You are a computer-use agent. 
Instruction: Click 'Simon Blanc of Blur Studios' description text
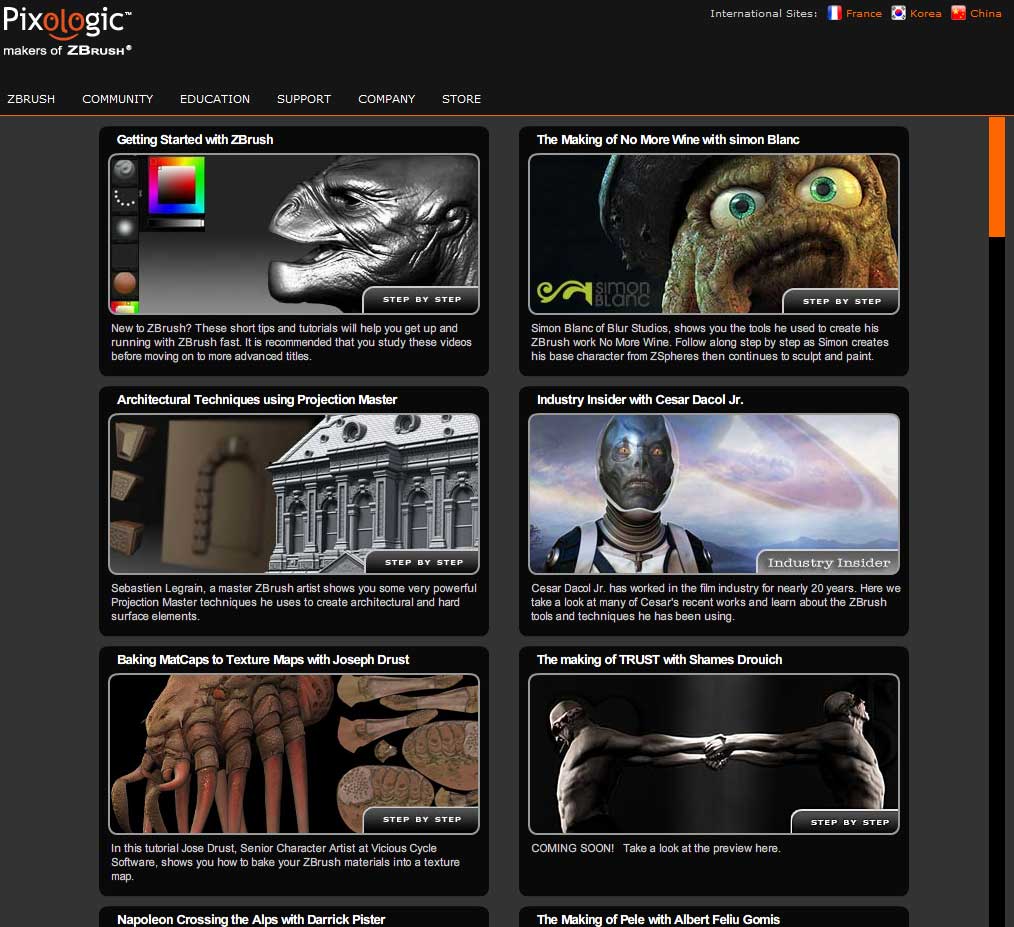coord(709,342)
